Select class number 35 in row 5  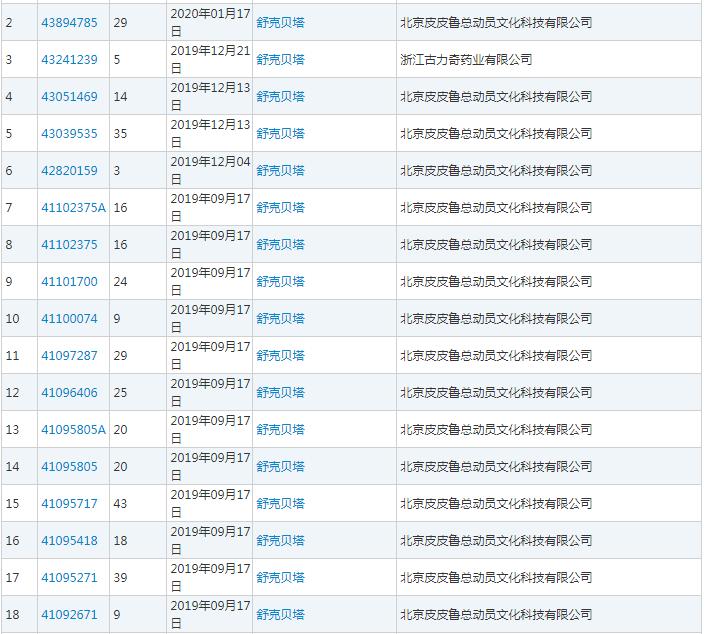pyautogui.click(x=120, y=134)
